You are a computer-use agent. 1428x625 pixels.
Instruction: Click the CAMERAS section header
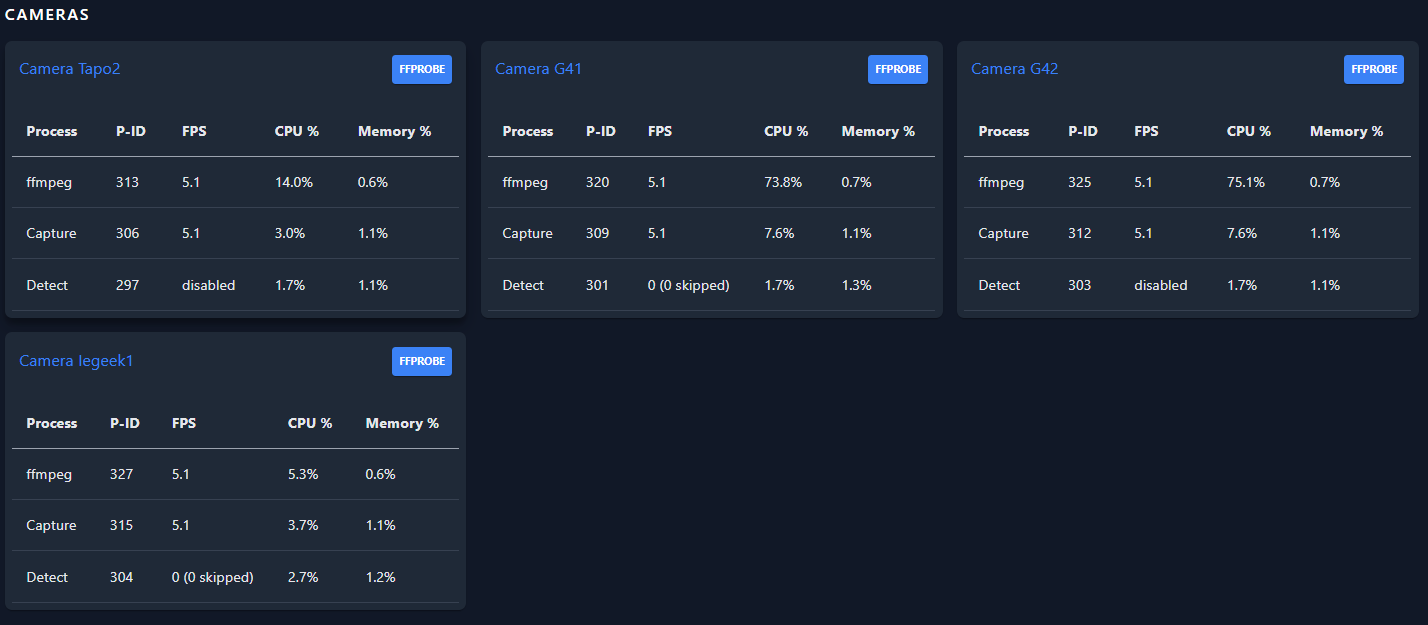[x=49, y=14]
